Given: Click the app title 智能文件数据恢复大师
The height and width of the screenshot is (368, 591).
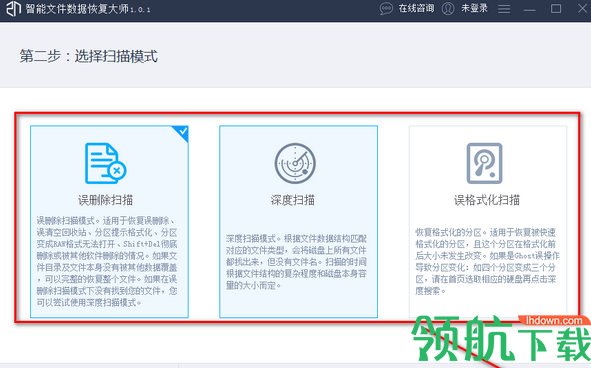Looking at the screenshot, I should coord(77,8).
